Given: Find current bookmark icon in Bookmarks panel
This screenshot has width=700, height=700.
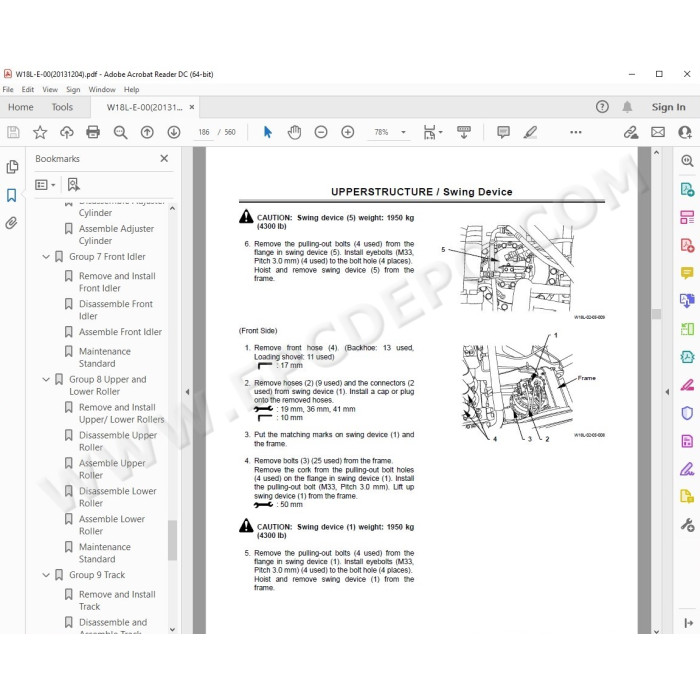Looking at the screenshot, I should 73,184.
